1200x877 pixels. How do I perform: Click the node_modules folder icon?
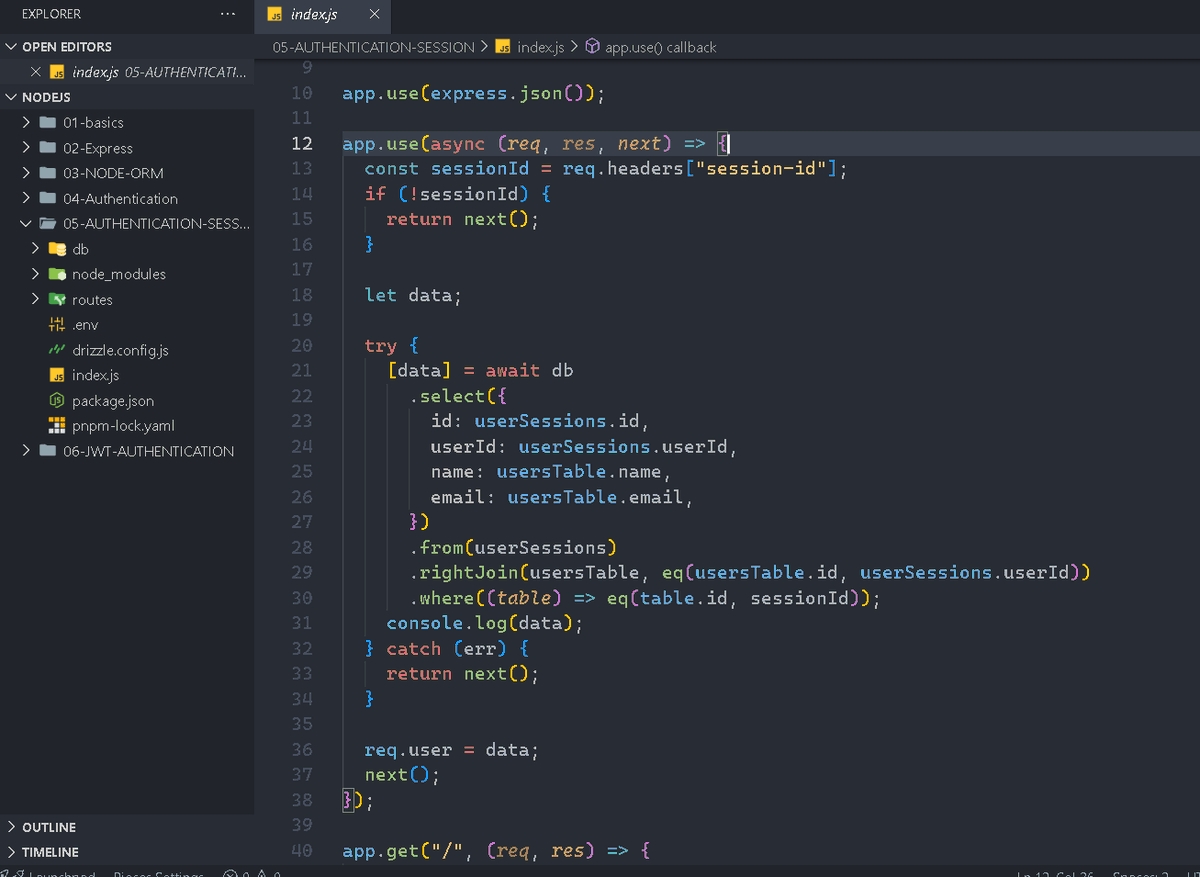pyautogui.click(x=57, y=274)
